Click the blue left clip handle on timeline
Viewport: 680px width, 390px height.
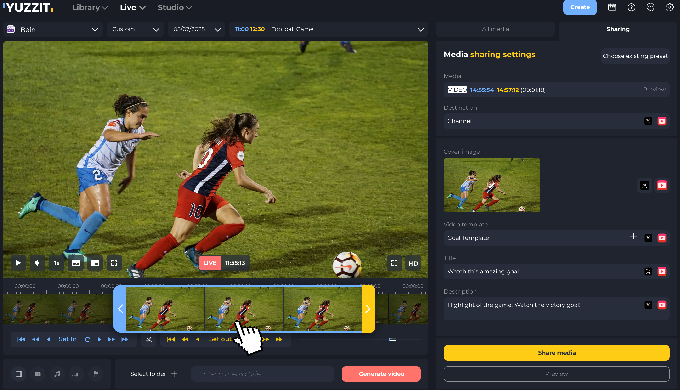(120, 309)
